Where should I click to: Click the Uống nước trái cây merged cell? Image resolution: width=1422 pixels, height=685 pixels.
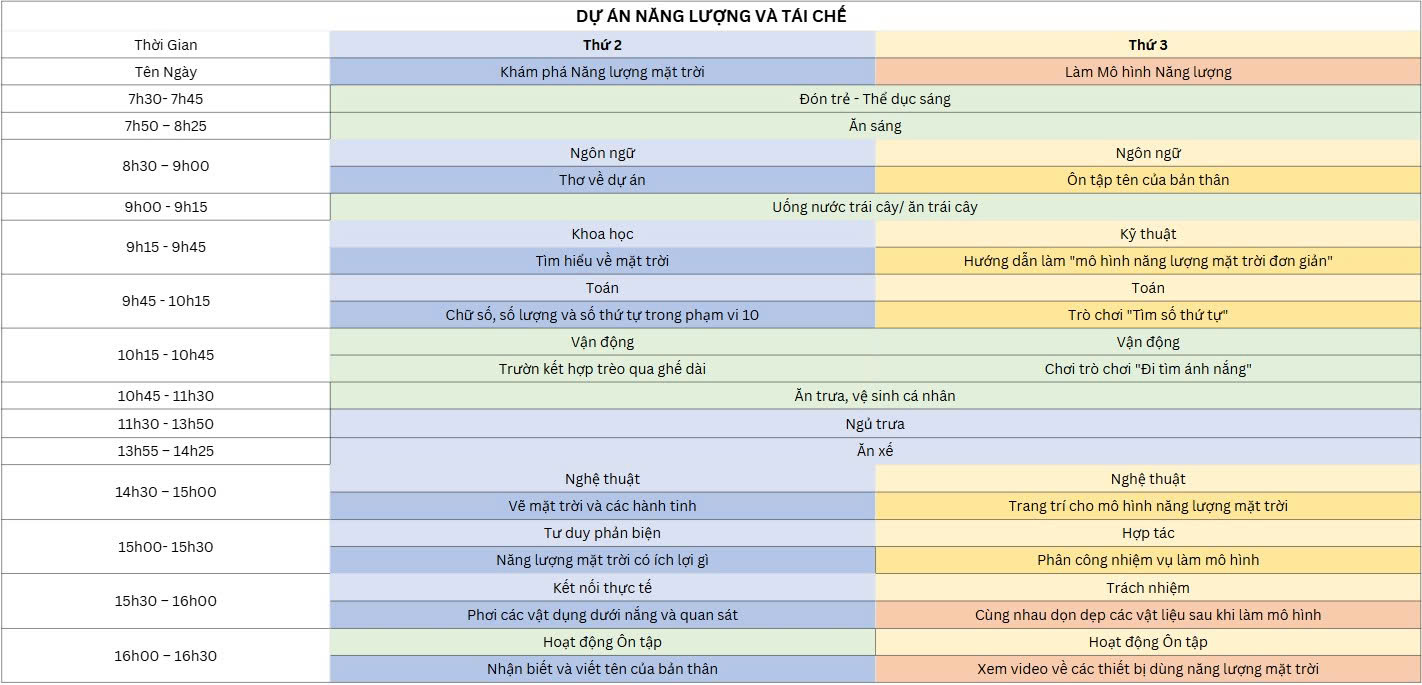pos(875,207)
